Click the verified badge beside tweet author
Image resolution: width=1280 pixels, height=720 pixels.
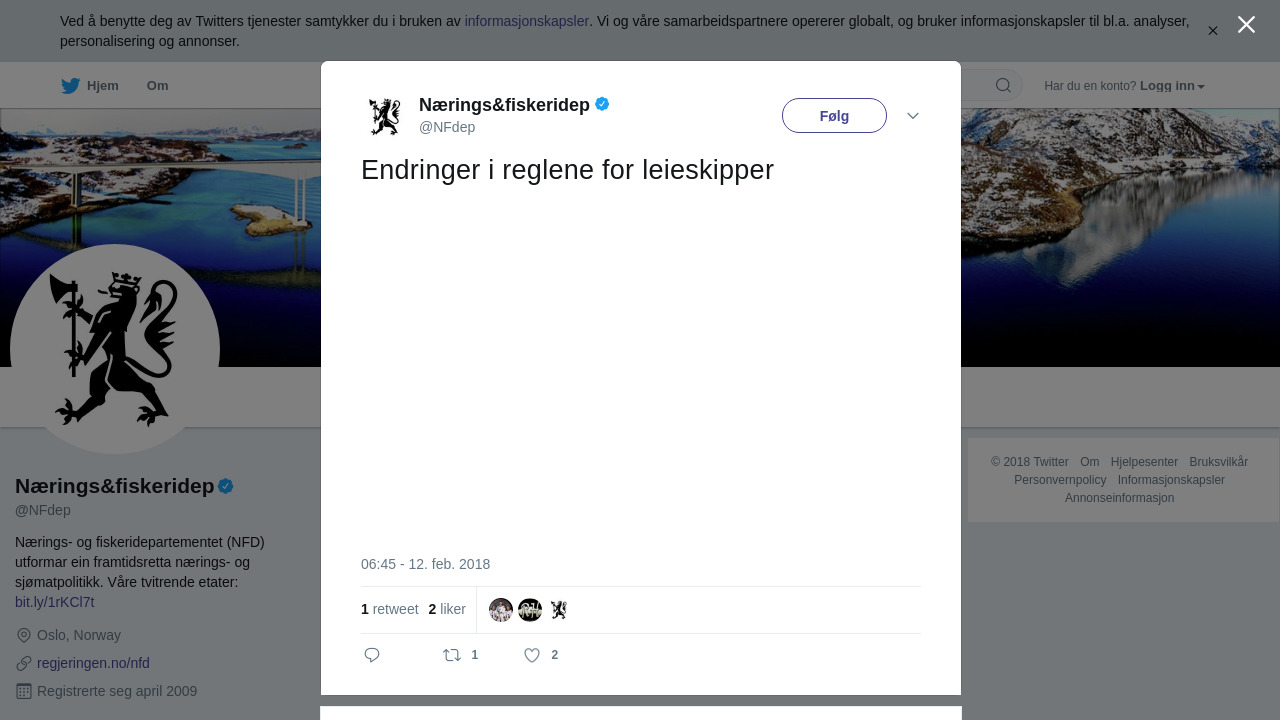click(602, 104)
